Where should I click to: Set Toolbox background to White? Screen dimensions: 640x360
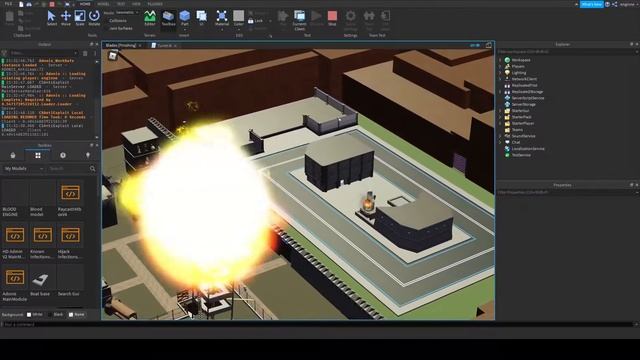tap(34, 315)
